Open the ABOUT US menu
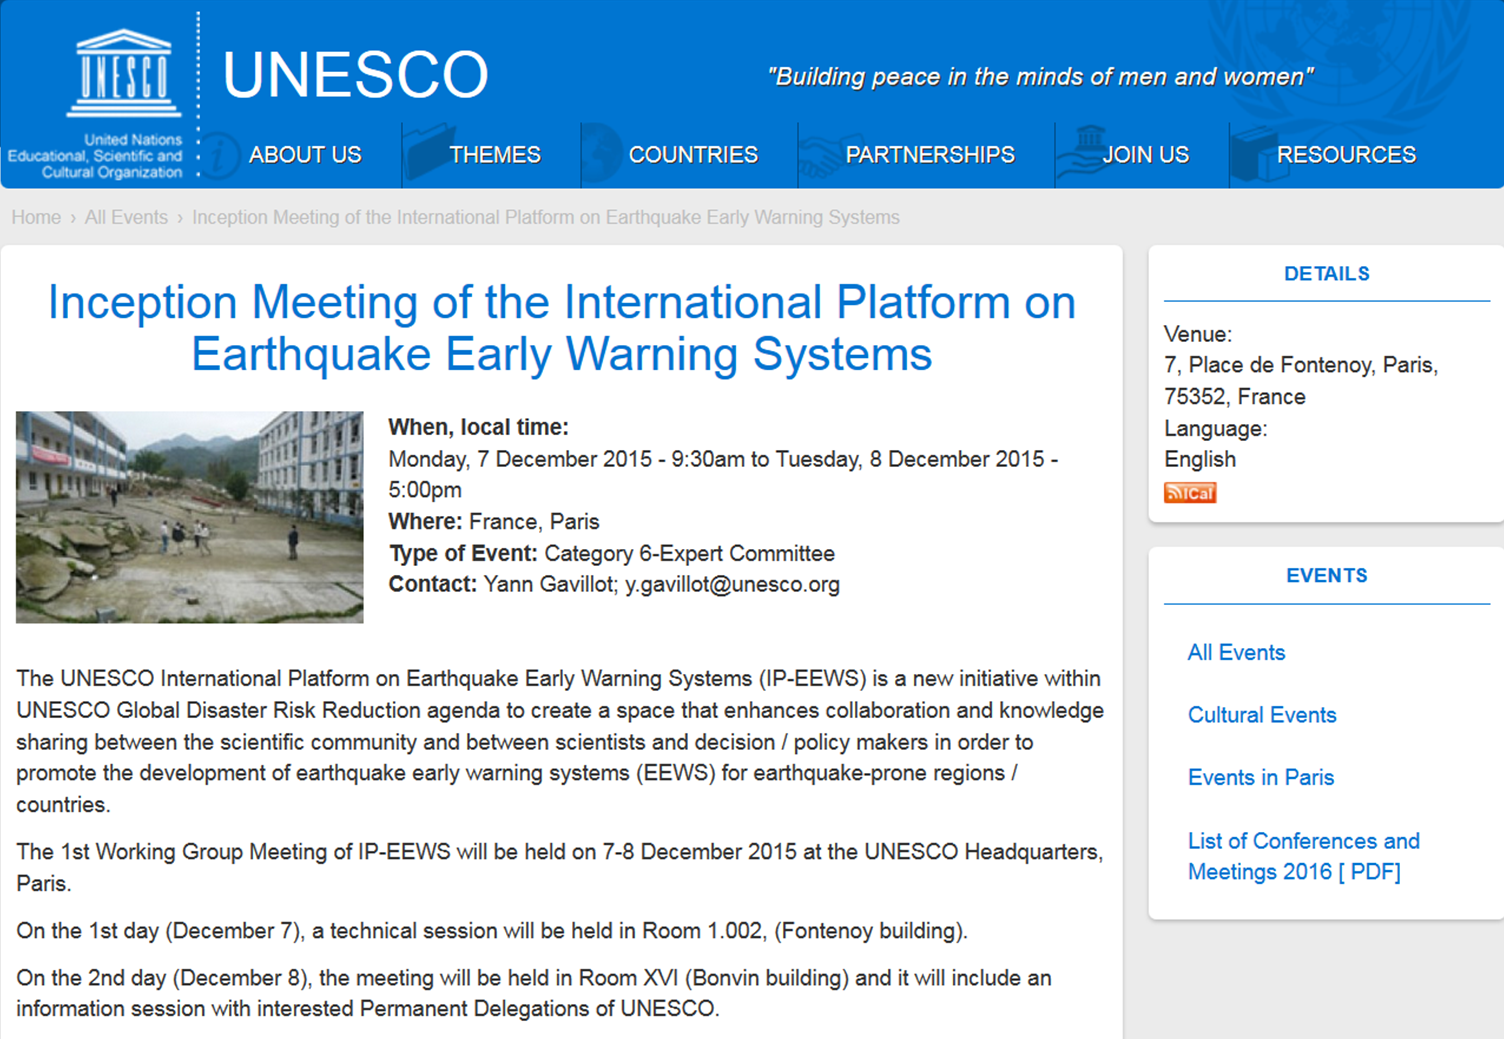Screen dimensions: 1504x1039 (305, 155)
